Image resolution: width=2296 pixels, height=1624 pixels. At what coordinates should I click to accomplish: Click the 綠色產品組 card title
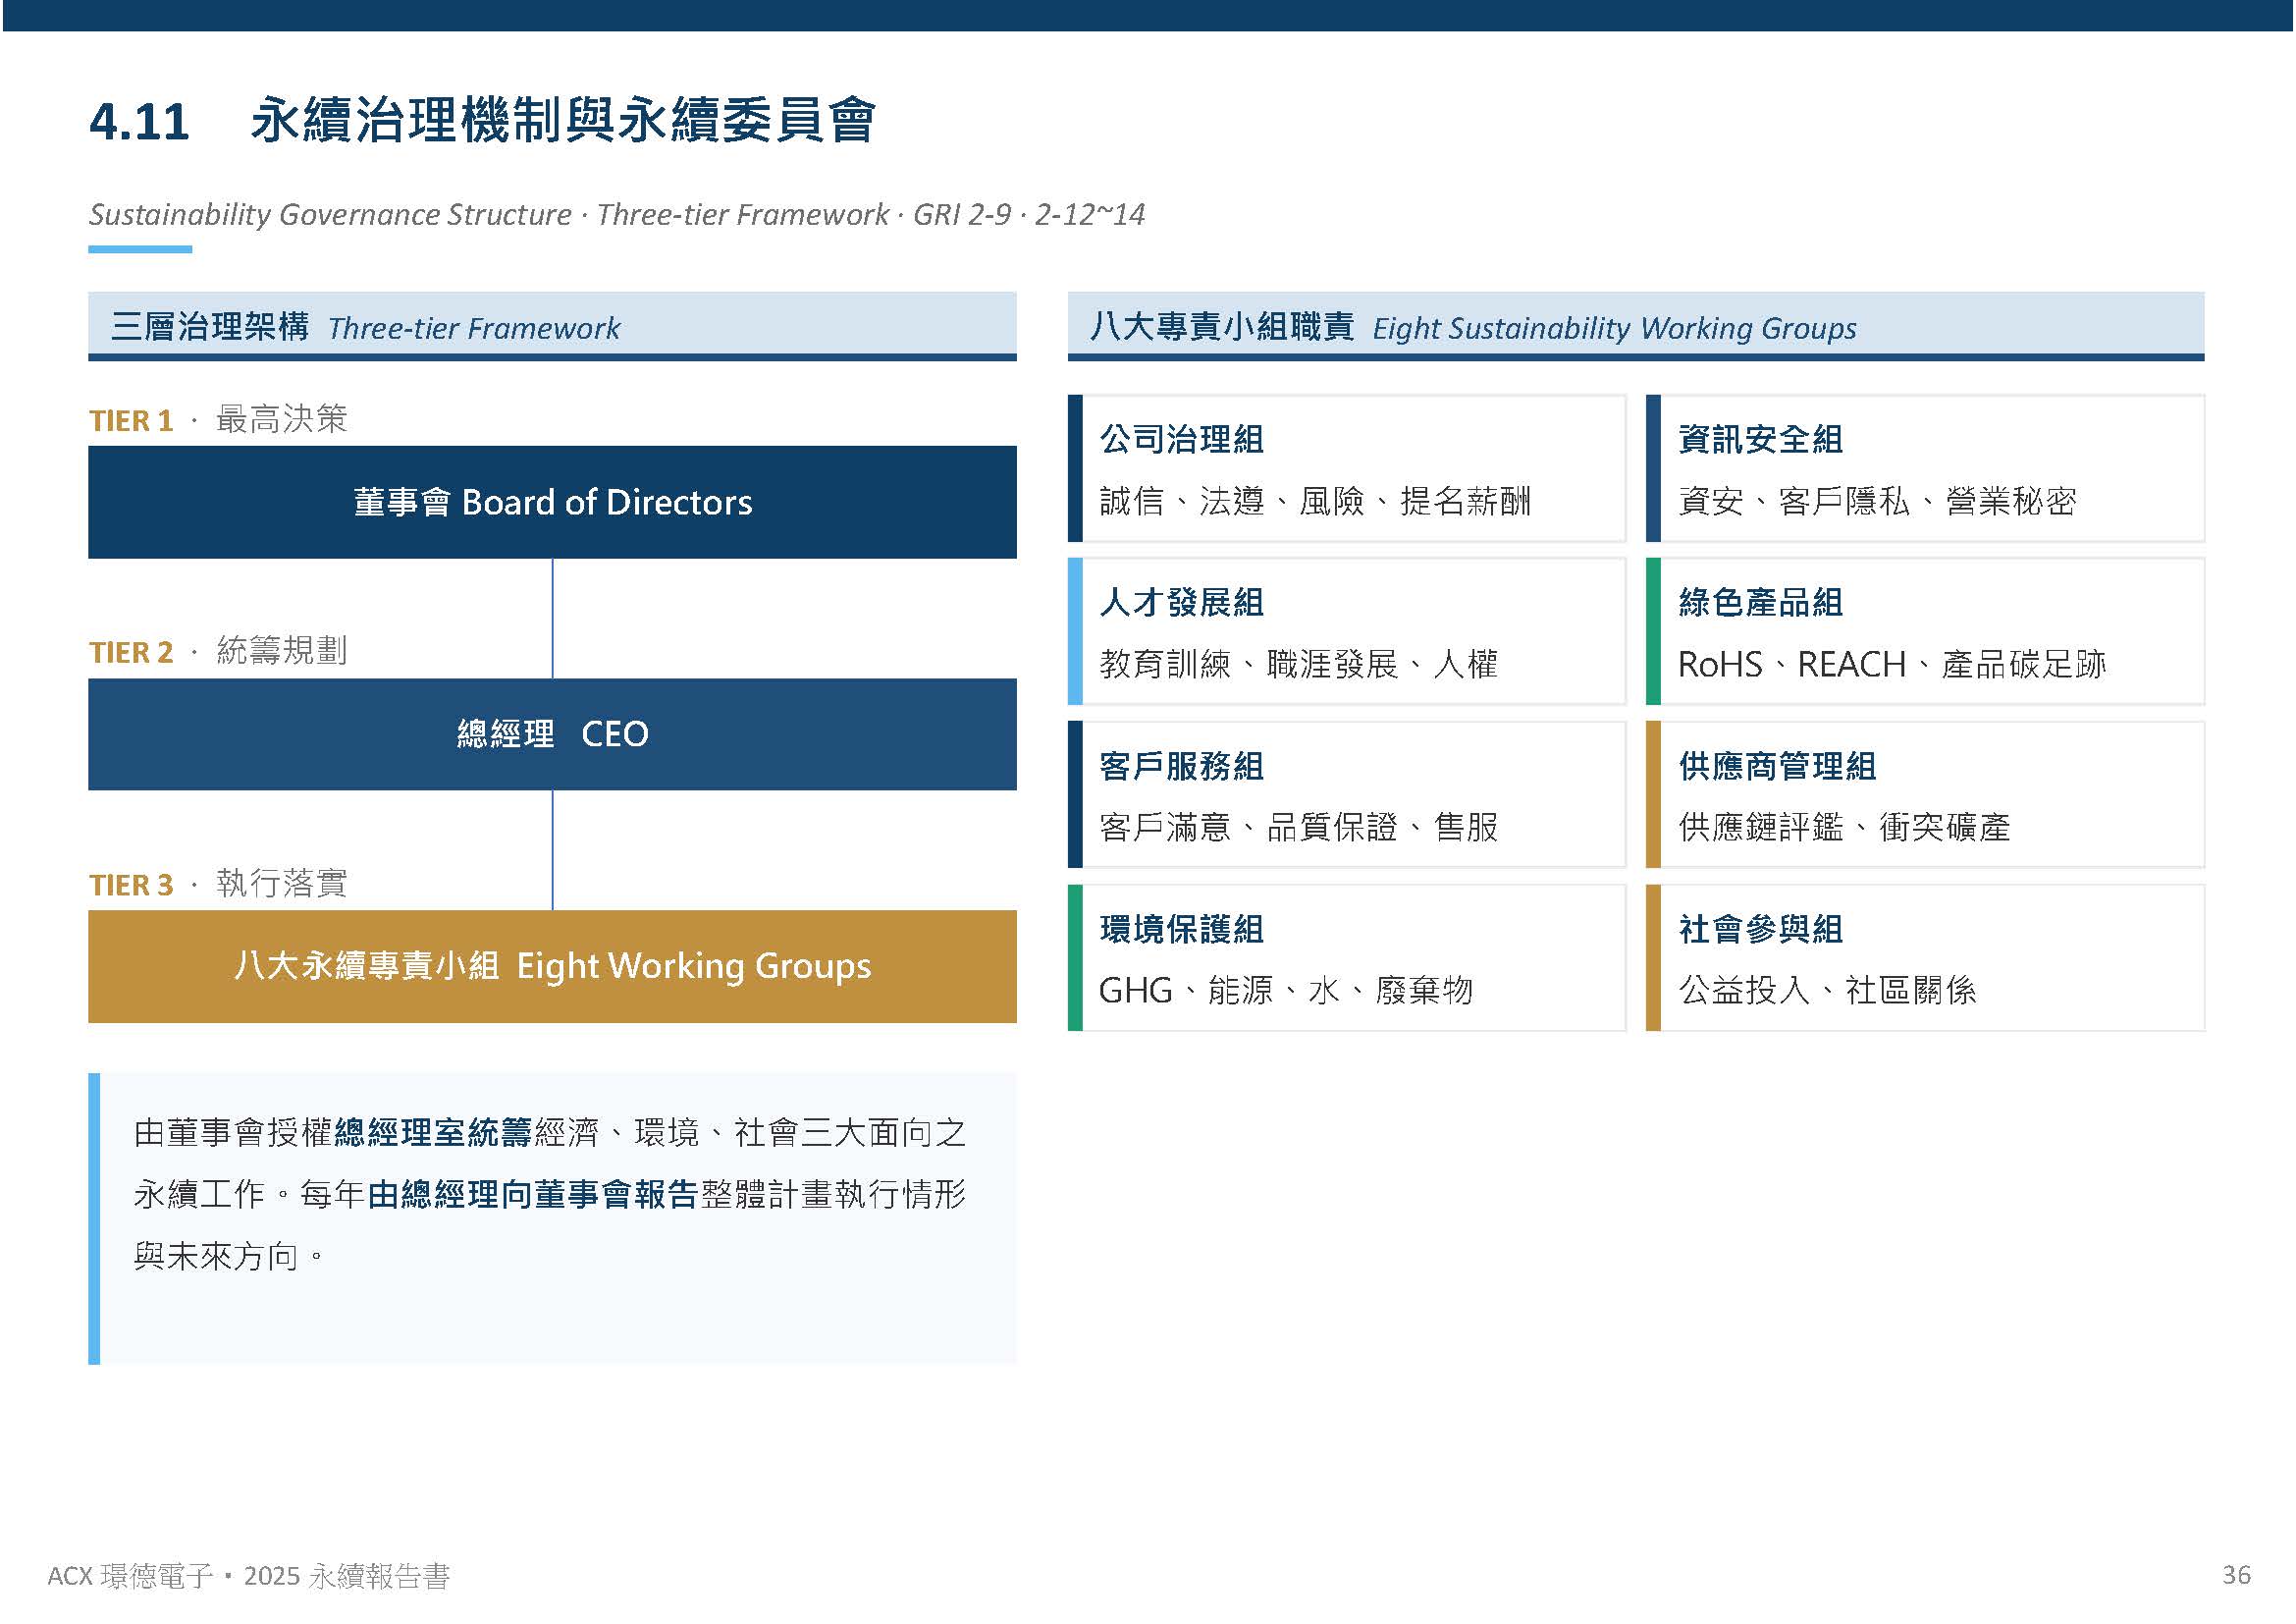[1760, 602]
